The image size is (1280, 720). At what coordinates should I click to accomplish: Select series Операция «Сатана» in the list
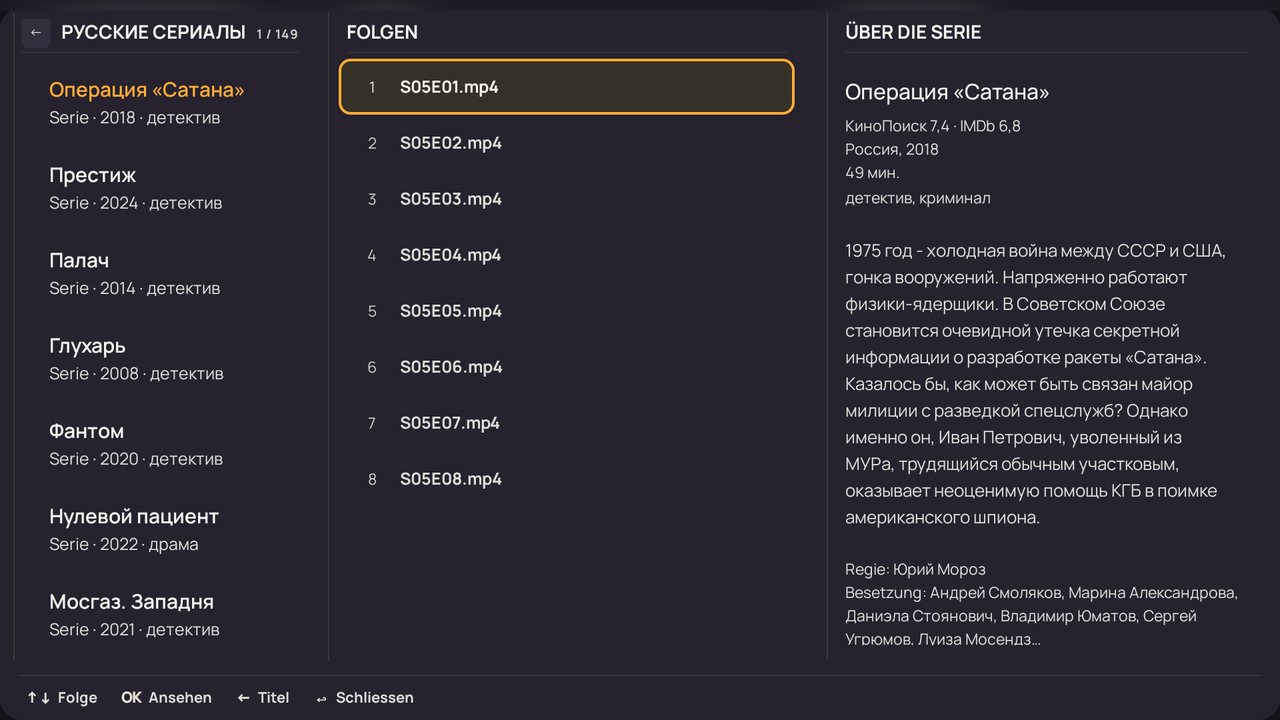point(171,103)
